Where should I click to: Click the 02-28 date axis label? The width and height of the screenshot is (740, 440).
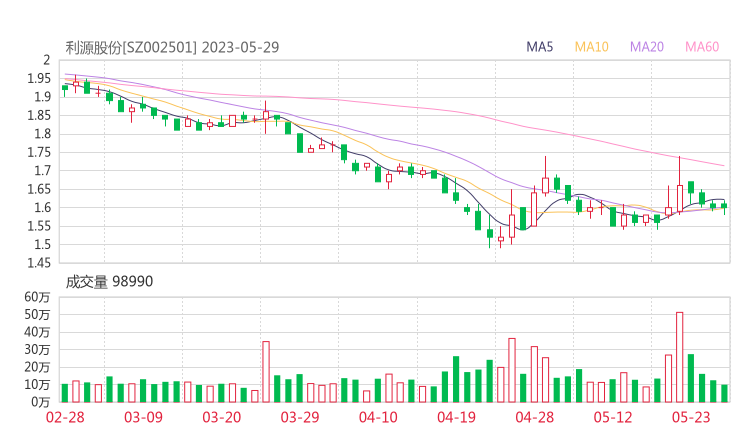click(x=65, y=417)
